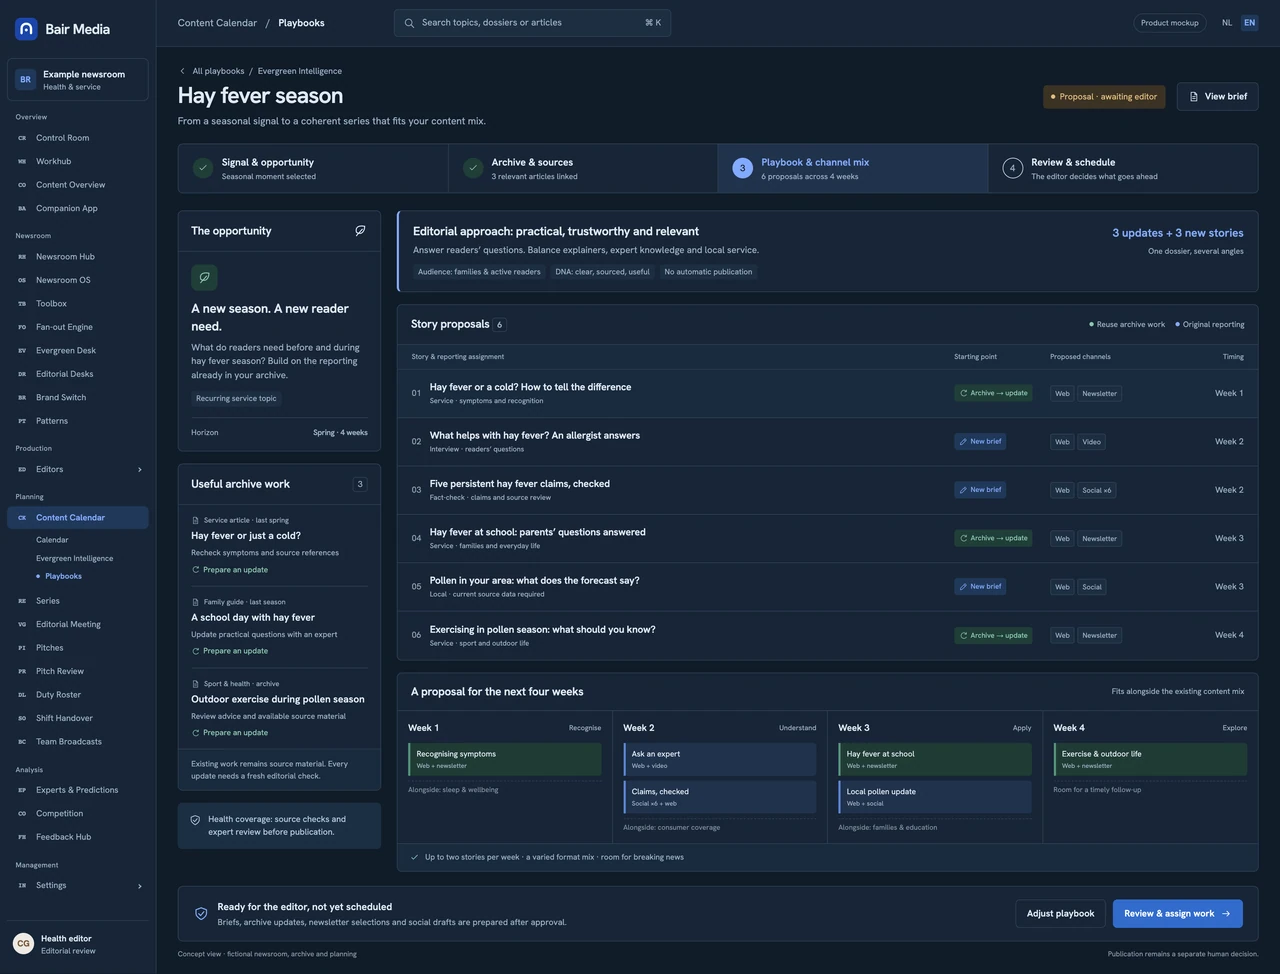Click Review & assign work button
The height and width of the screenshot is (974, 1280).
click(1177, 914)
